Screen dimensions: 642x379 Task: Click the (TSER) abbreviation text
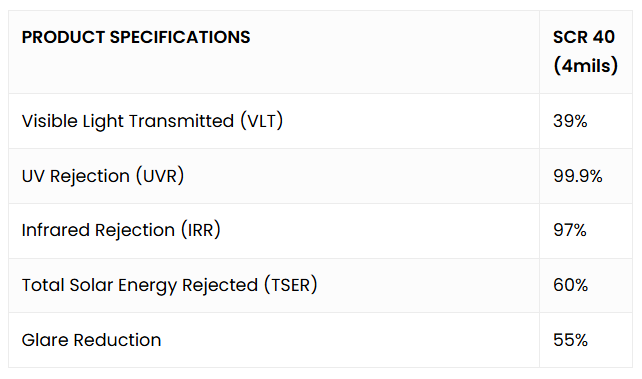click(291, 285)
